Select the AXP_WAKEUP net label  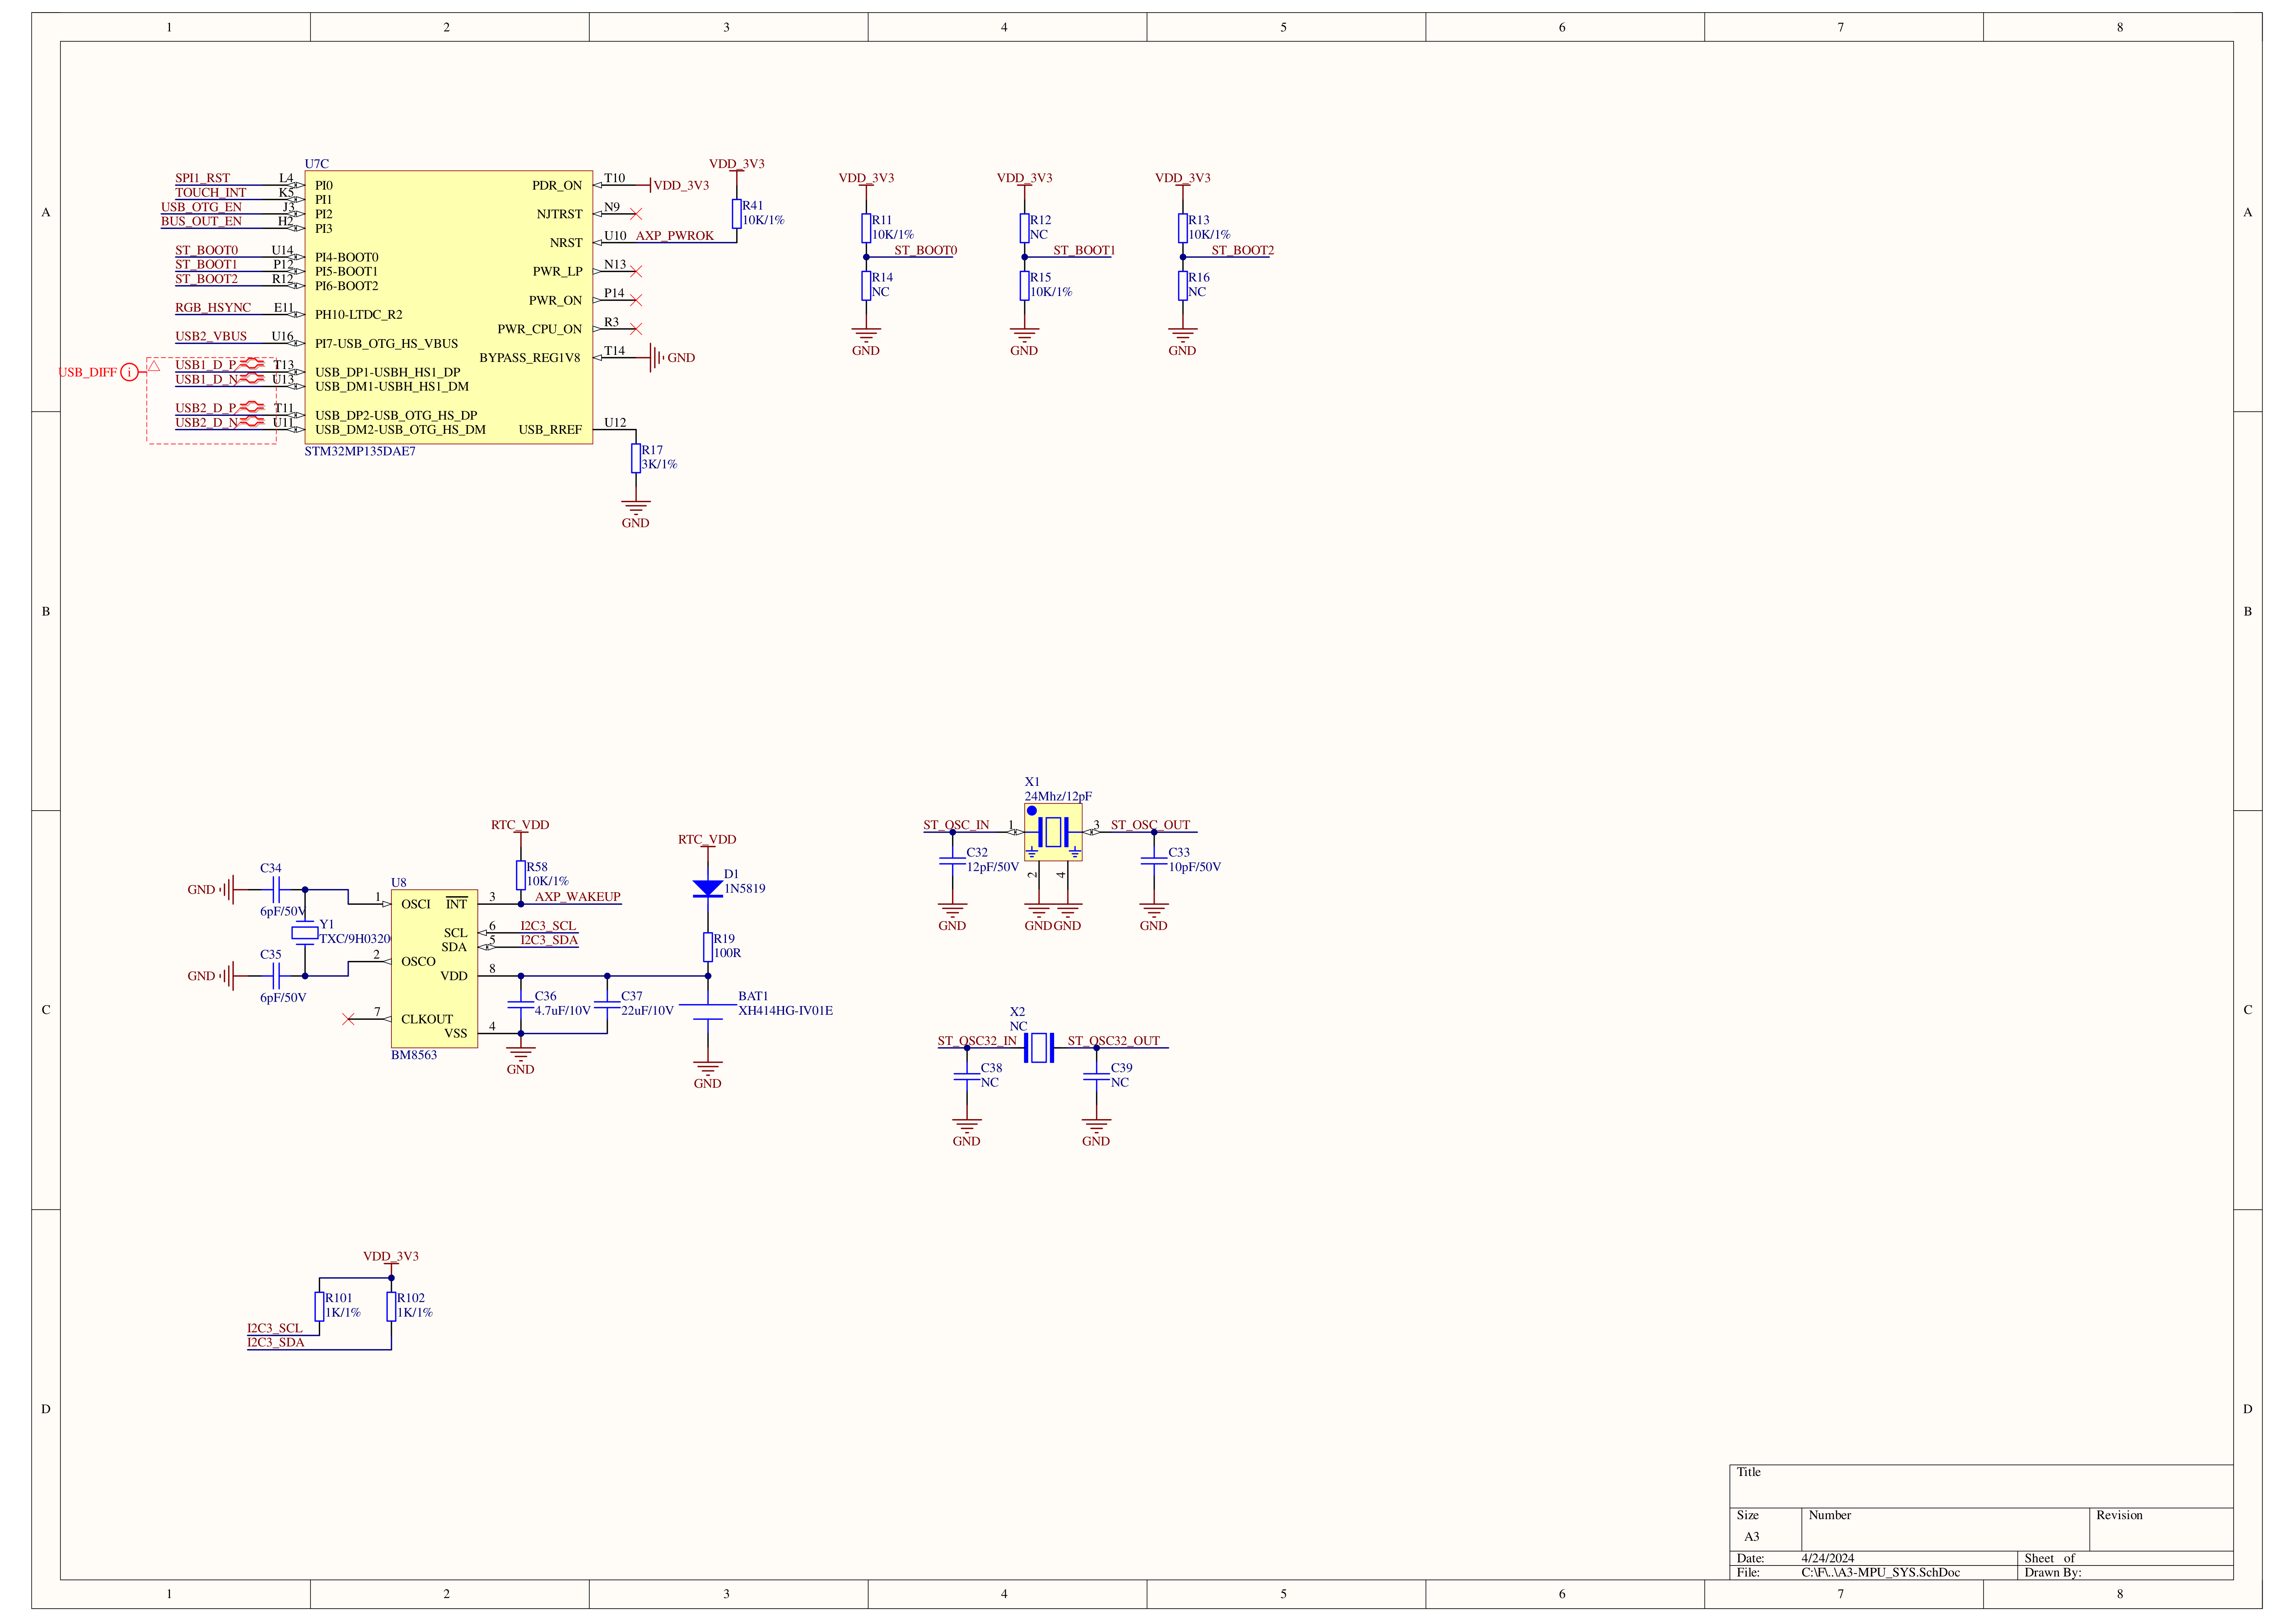click(578, 897)
